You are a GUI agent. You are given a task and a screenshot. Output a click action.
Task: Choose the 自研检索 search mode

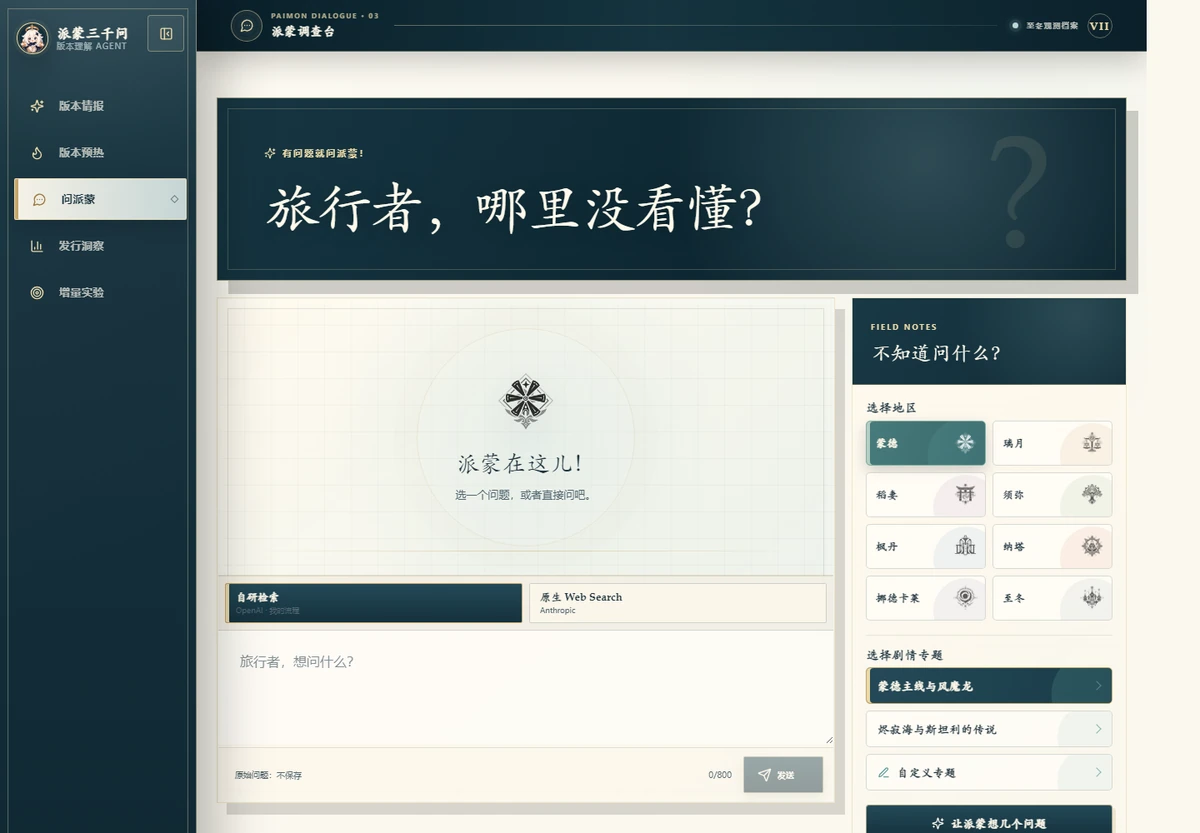pyautogui.click(x=374, y=603)
